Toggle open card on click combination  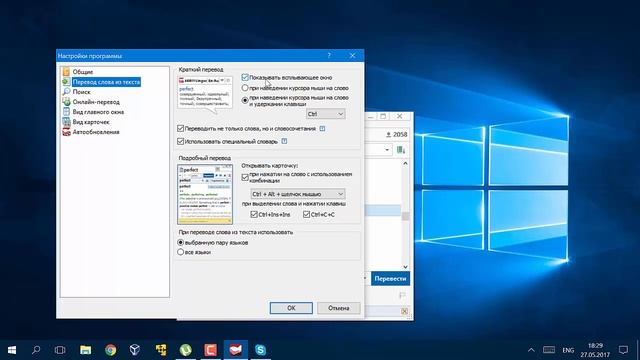click(x=245, y=177)
